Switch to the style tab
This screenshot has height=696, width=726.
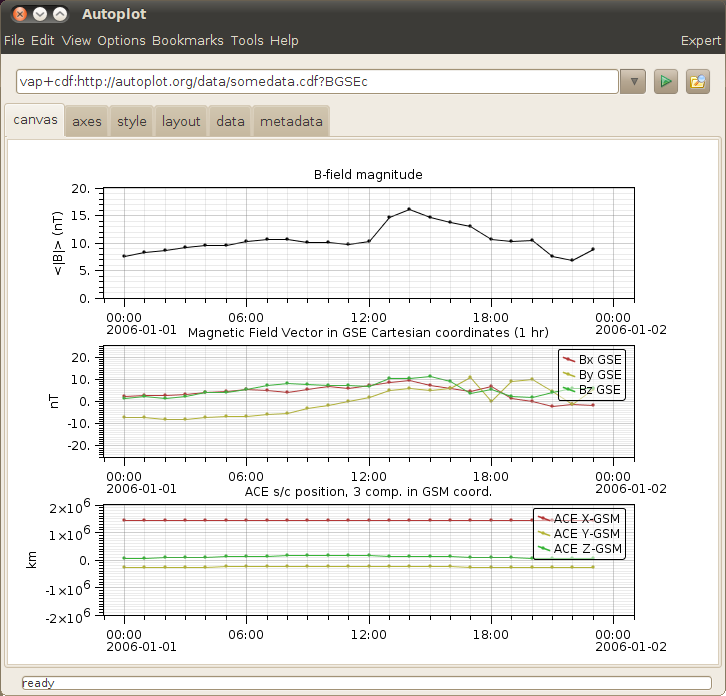click(132, 122)
